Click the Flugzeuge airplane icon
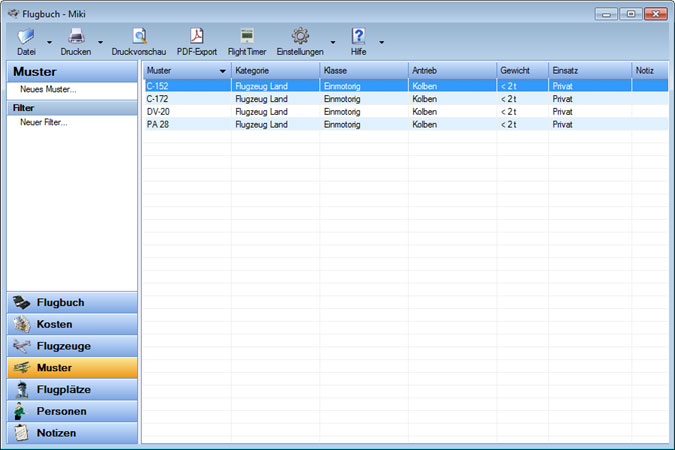 pos(22,346)
